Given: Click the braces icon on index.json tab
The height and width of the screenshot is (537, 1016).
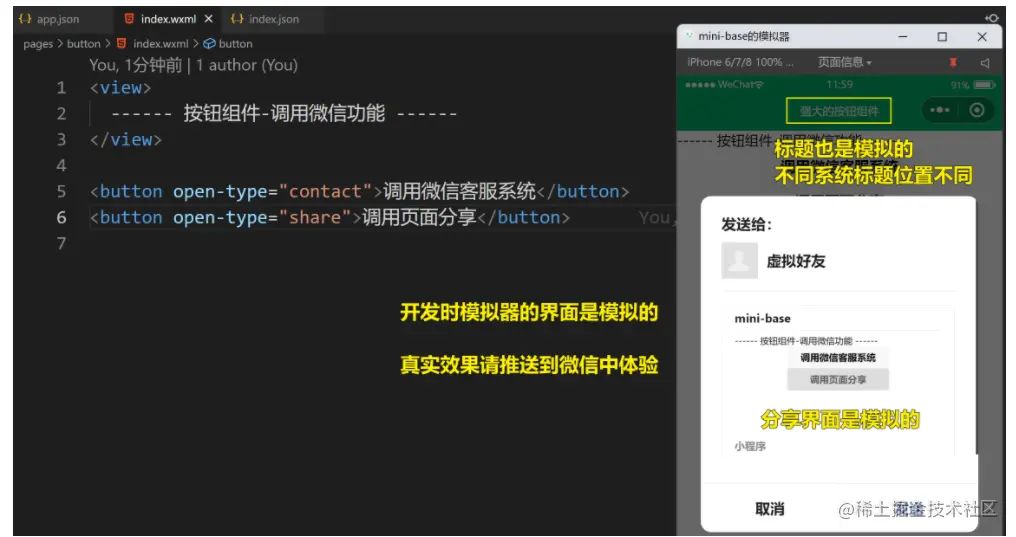Looking at the screenshot, I should (x=237, y=19).
